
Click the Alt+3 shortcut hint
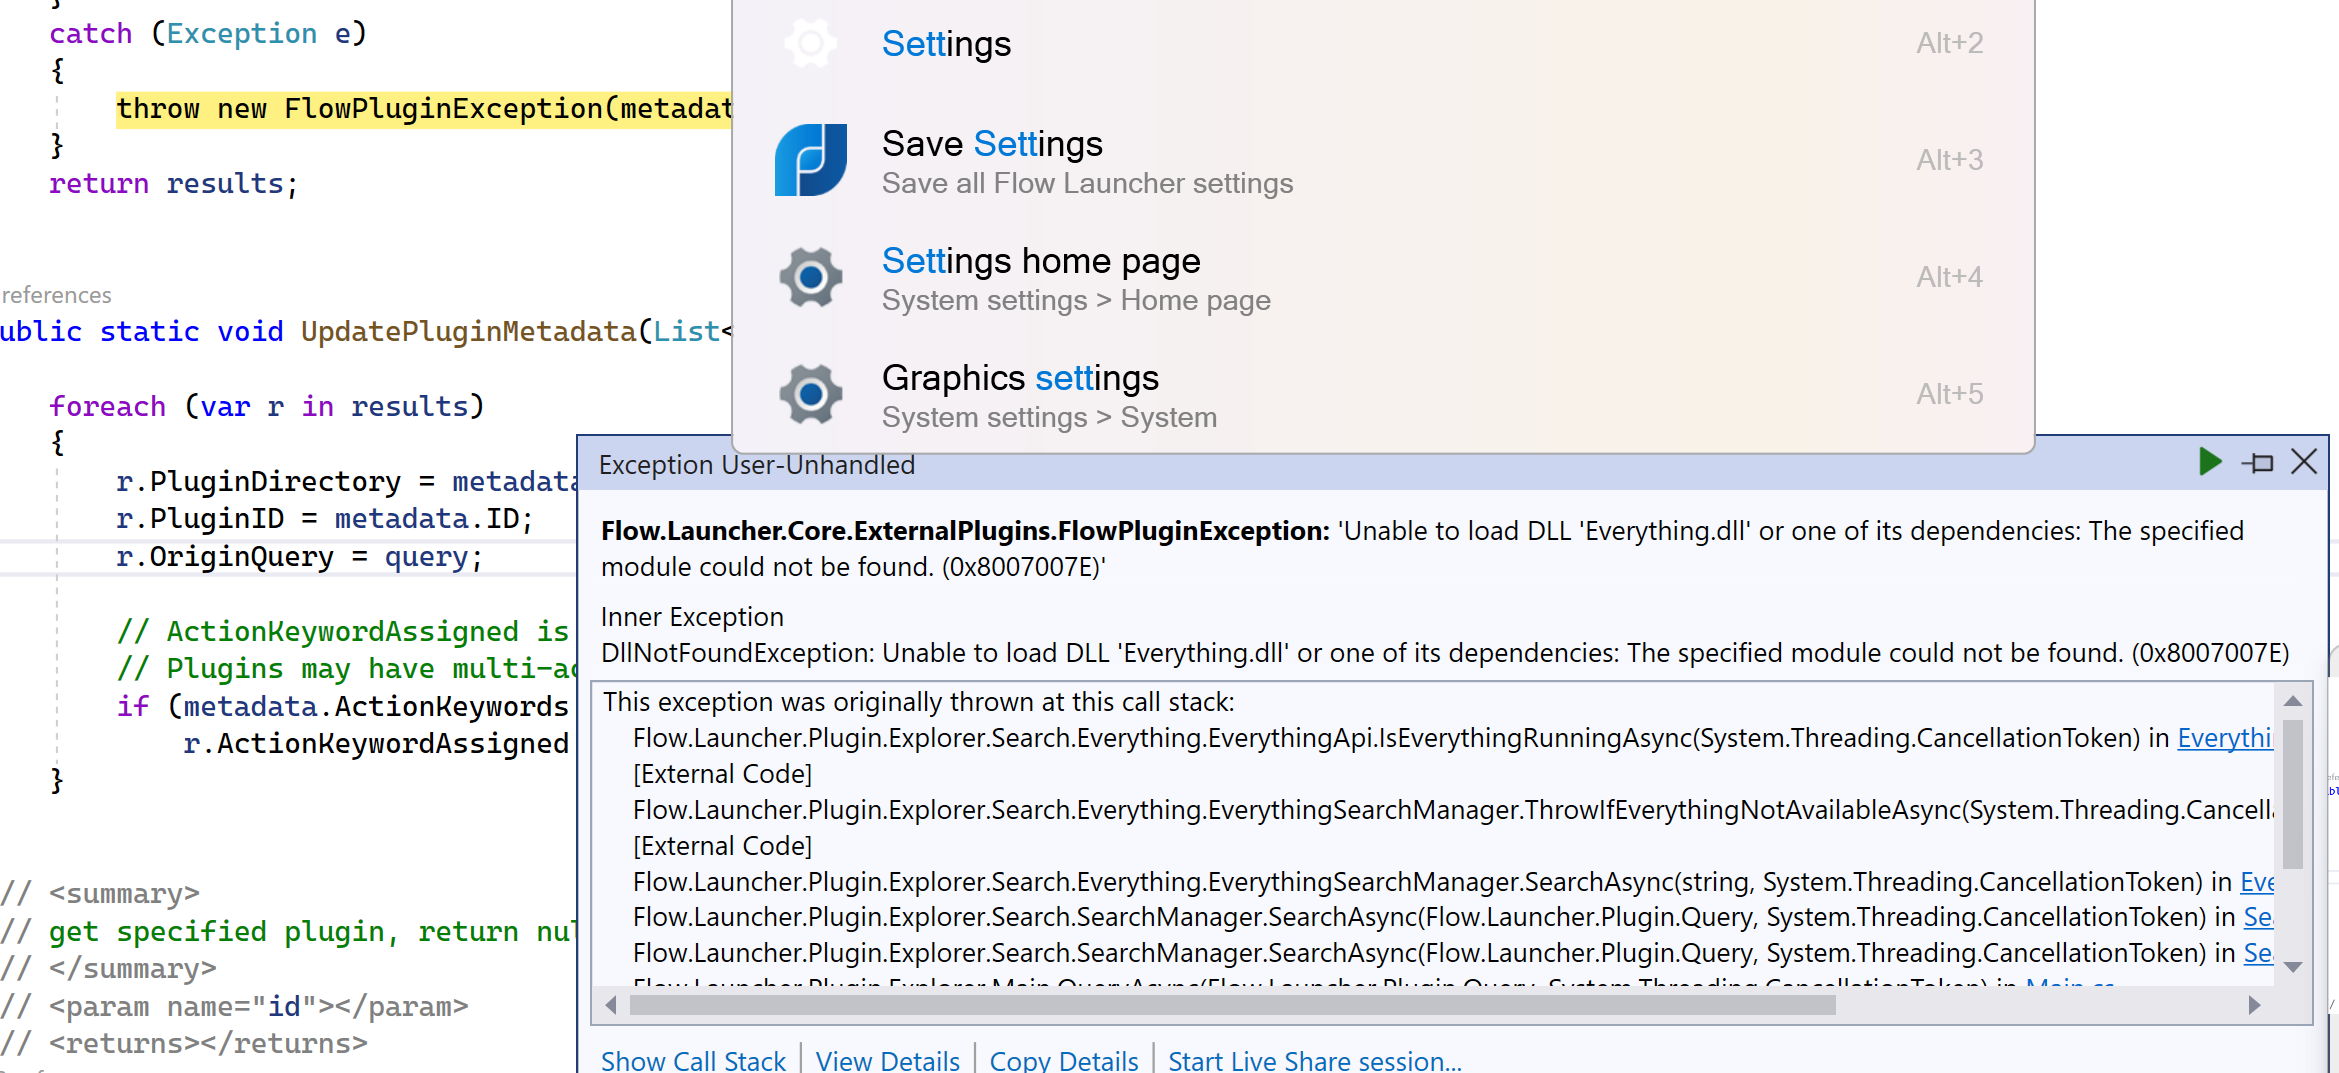click(x=1949, y=160)
